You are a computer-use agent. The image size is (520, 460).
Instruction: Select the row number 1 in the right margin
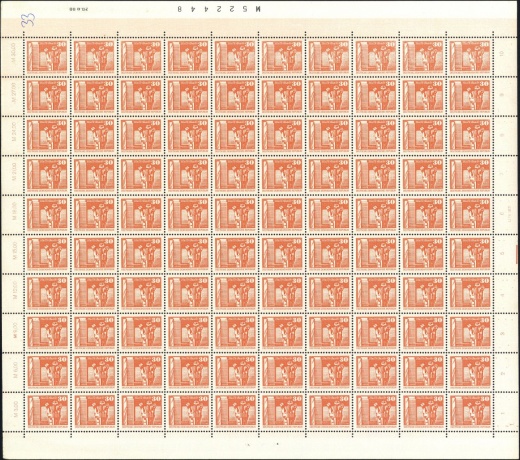point(503,413)
